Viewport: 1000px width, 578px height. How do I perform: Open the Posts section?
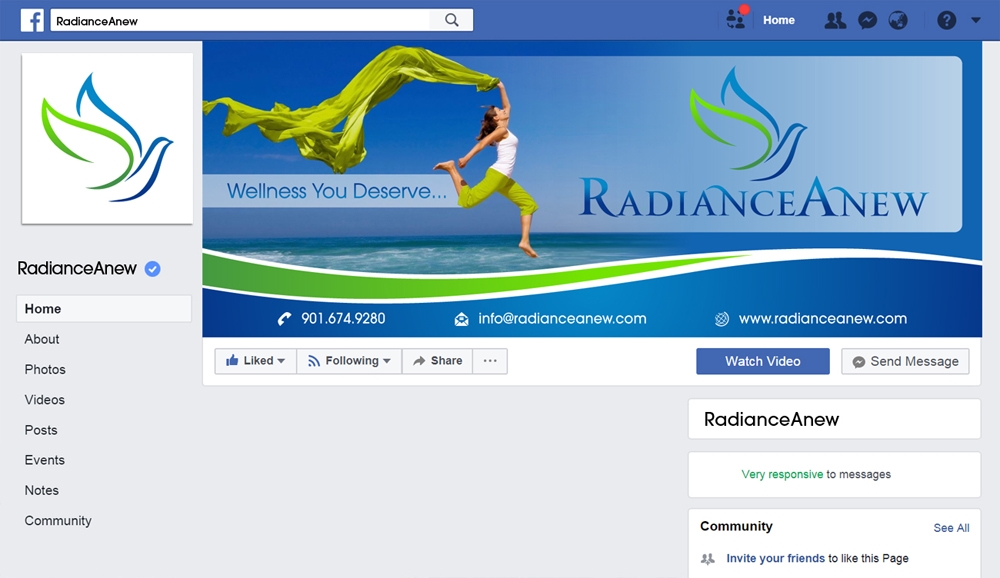41,430
